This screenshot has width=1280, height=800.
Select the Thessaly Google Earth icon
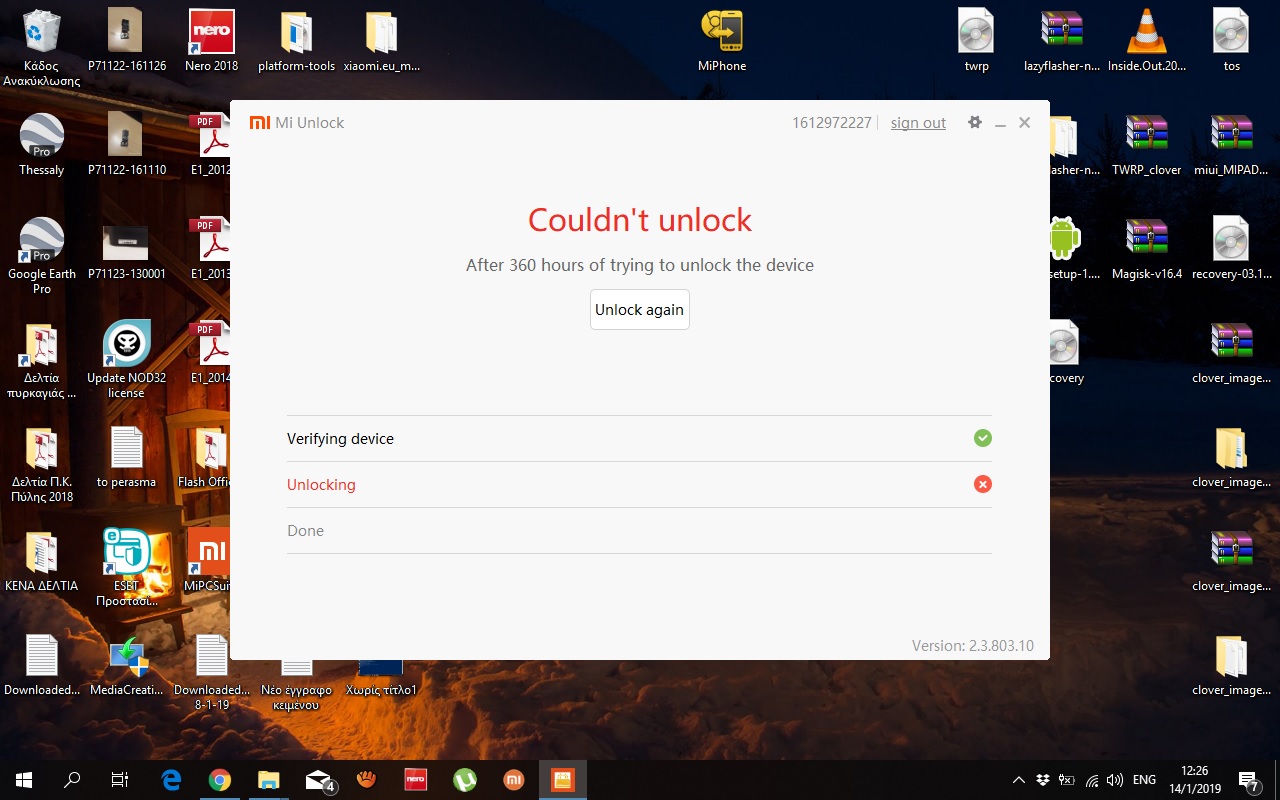tap(42, 146)
